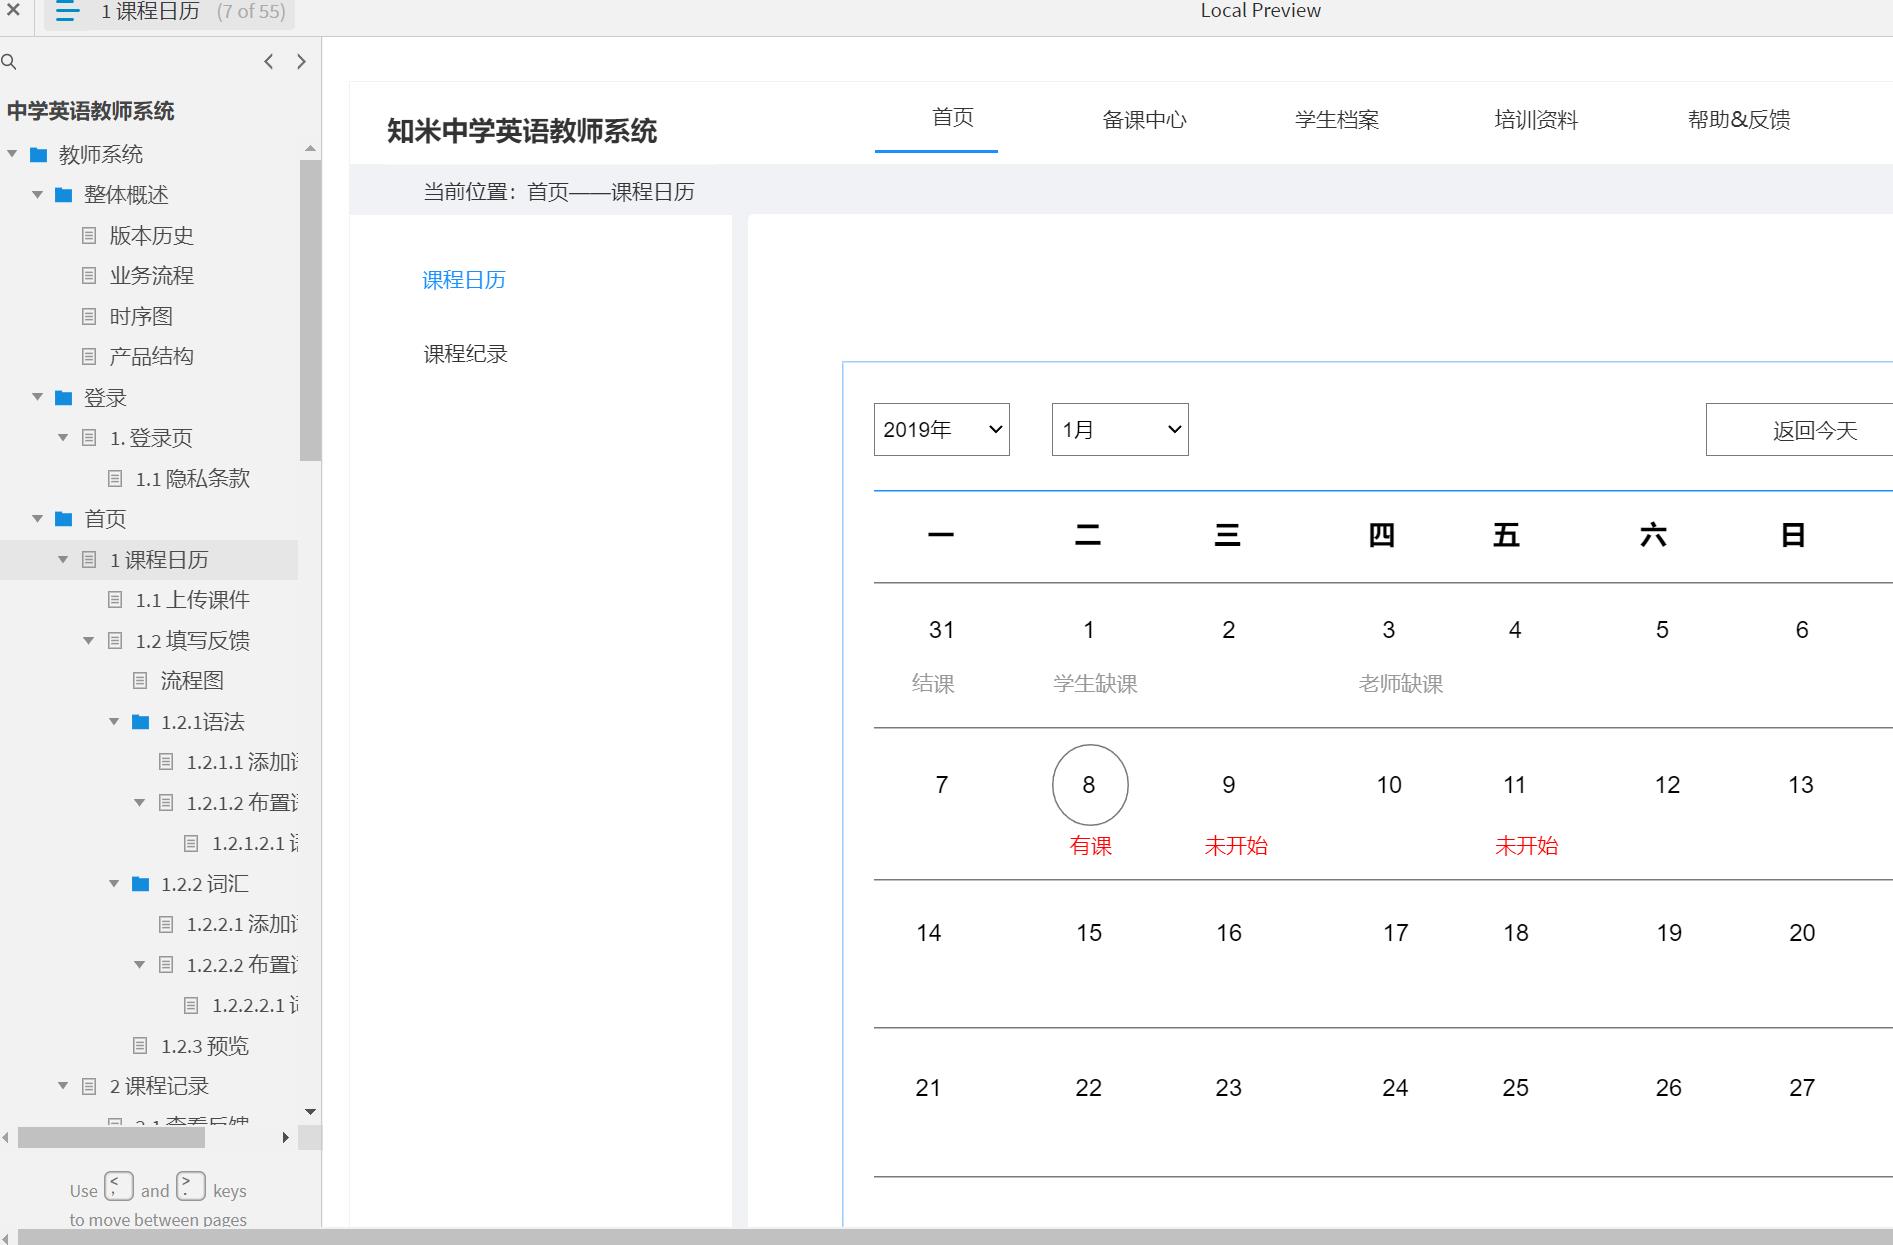Viewport: 1893px width, 1245px height.
Task: Click the page bottom horizontal scrollbar
Action: (x=955, y=1237)
